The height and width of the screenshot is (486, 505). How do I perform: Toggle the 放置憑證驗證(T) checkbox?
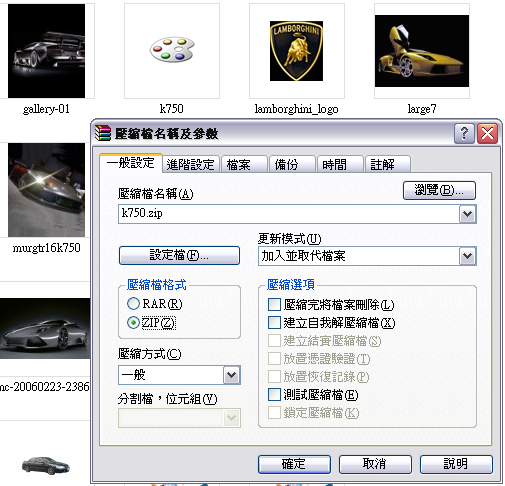(x=319, y=359)
